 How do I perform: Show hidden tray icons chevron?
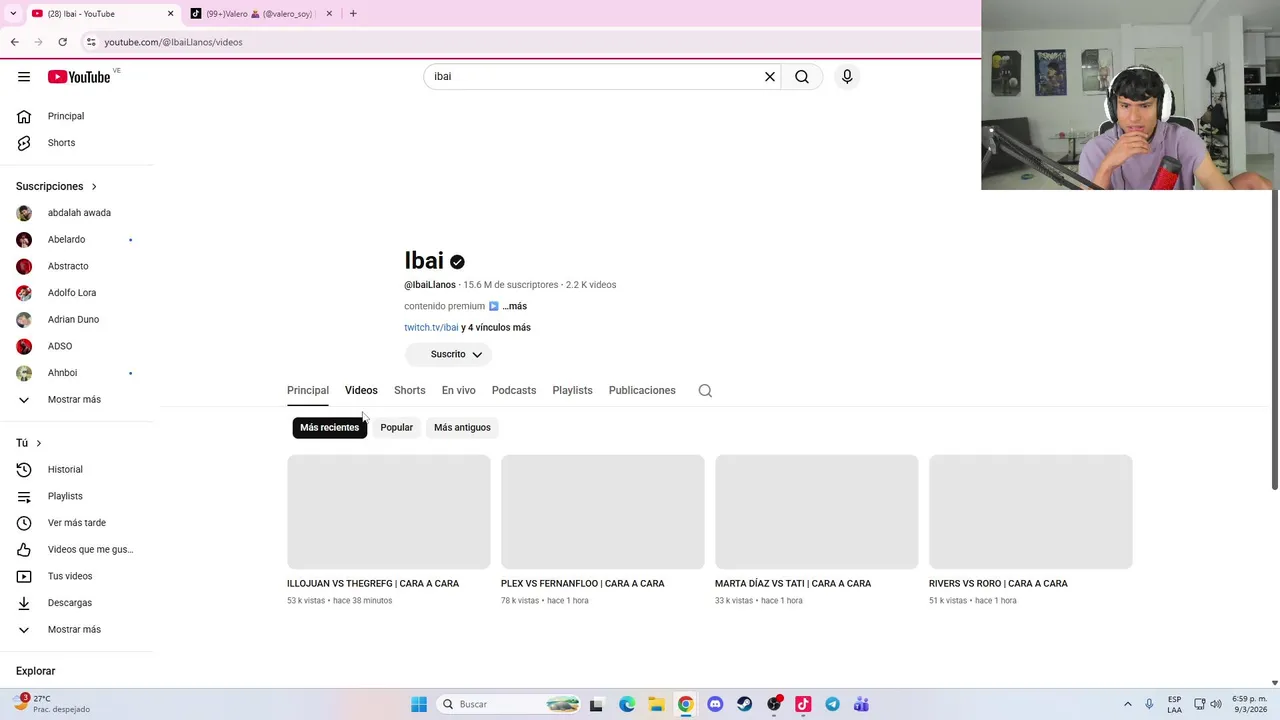pyautogui.click(x=1128, y=705)
